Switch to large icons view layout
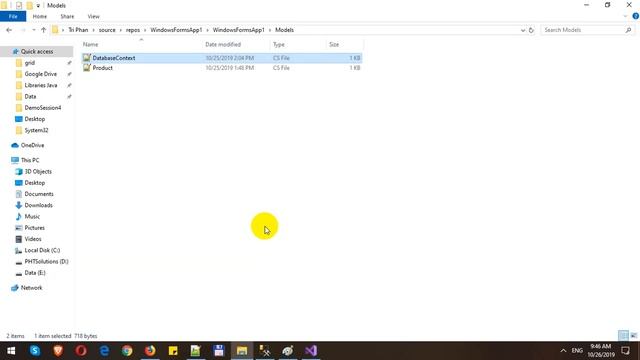 click(633, 336)
